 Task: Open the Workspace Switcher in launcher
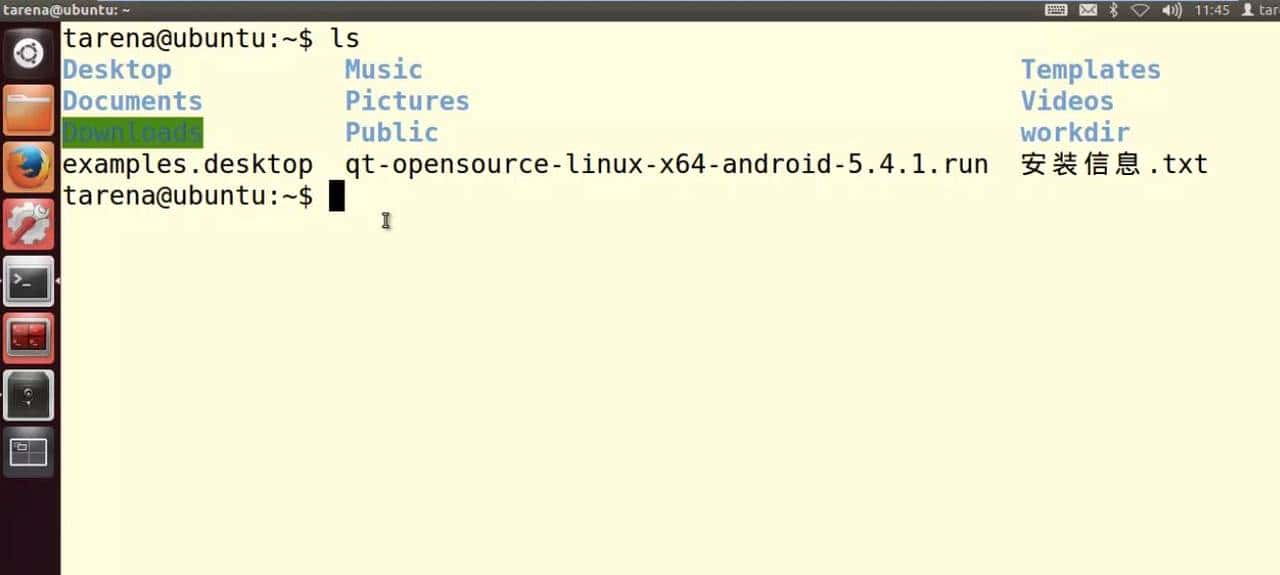click(29, 453)
